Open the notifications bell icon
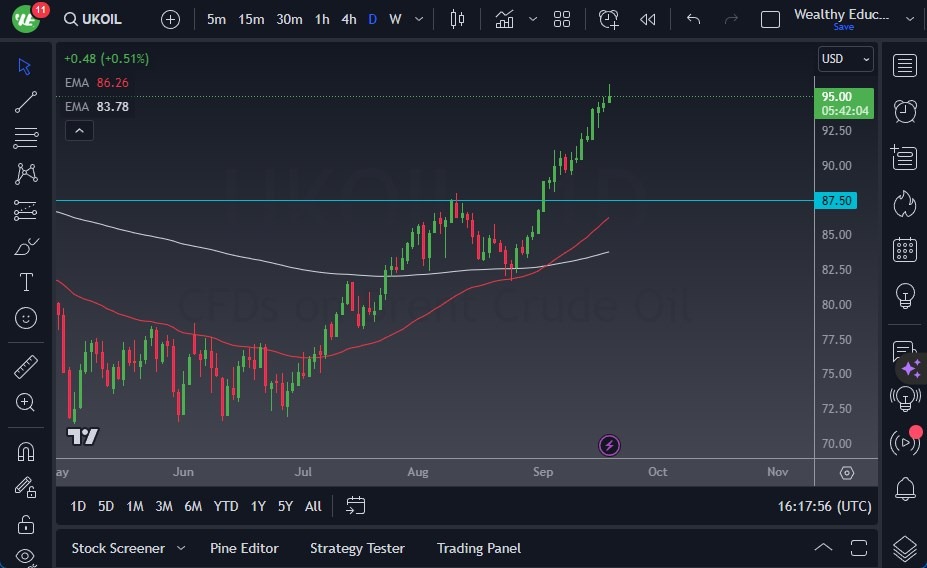 (x=905, y=489)
